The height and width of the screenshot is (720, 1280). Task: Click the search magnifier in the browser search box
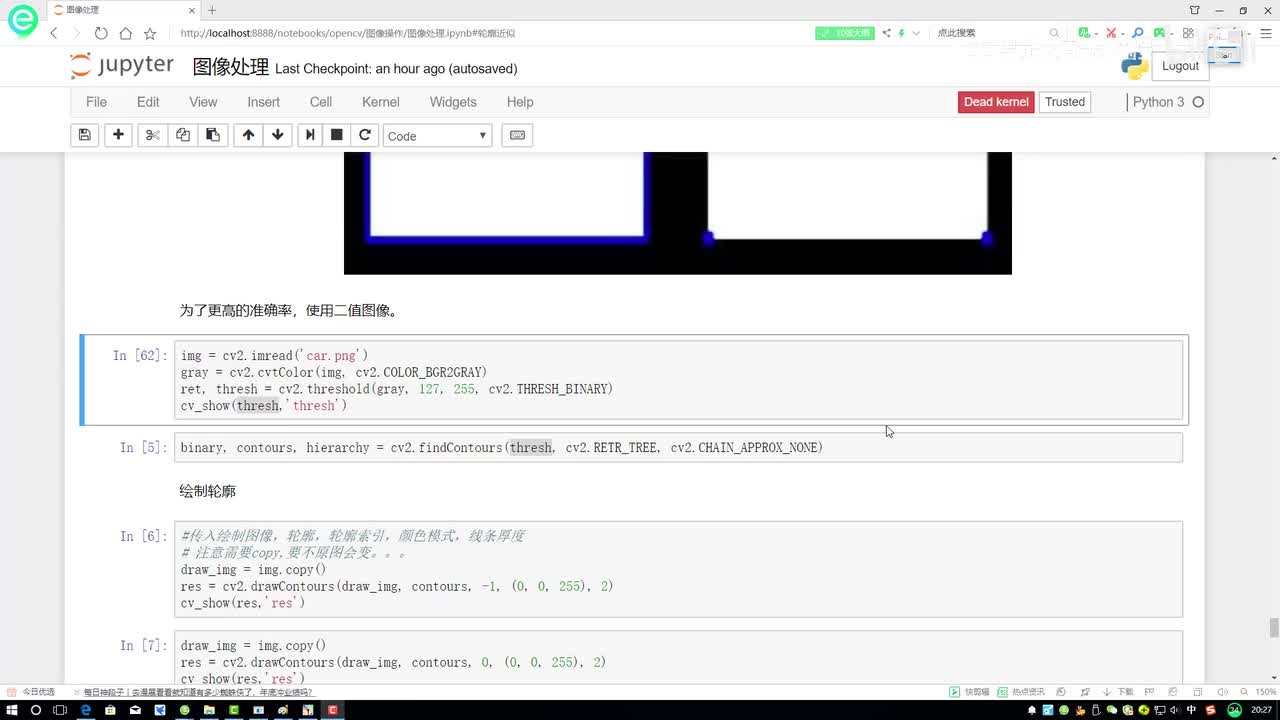[1054, 33]
